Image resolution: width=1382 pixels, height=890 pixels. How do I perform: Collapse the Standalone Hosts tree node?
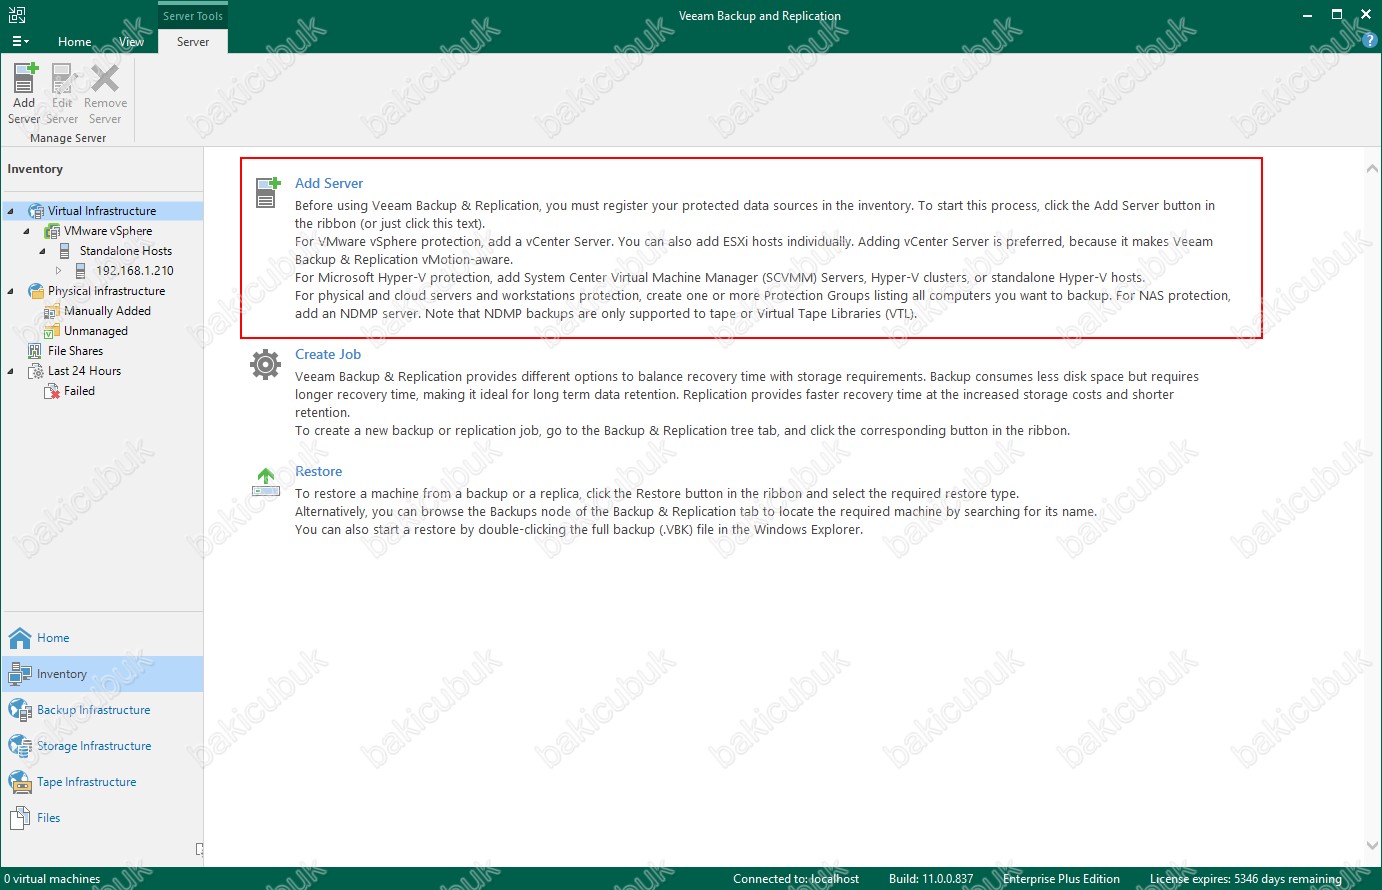click(43, 251)
